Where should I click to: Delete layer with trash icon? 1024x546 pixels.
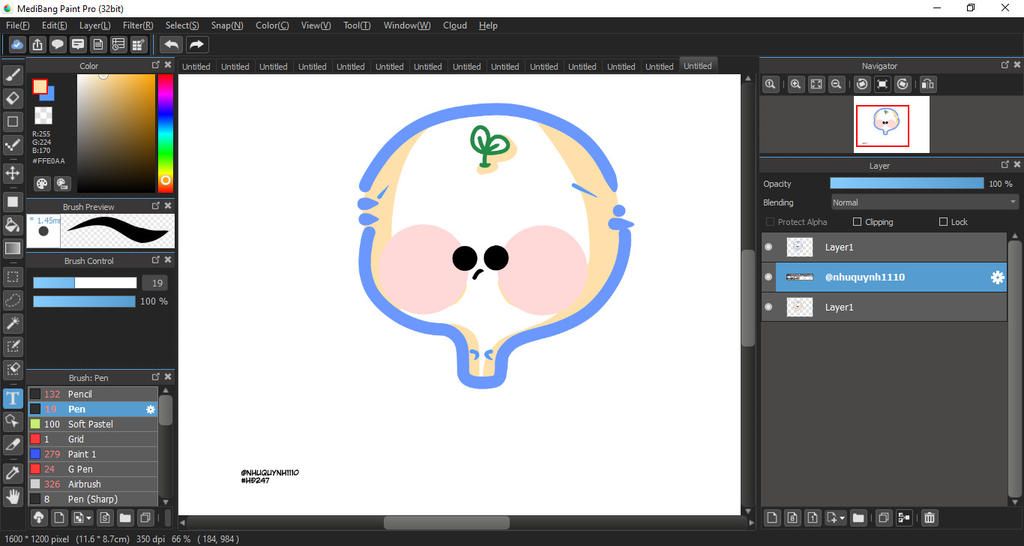tap(929, 518)
